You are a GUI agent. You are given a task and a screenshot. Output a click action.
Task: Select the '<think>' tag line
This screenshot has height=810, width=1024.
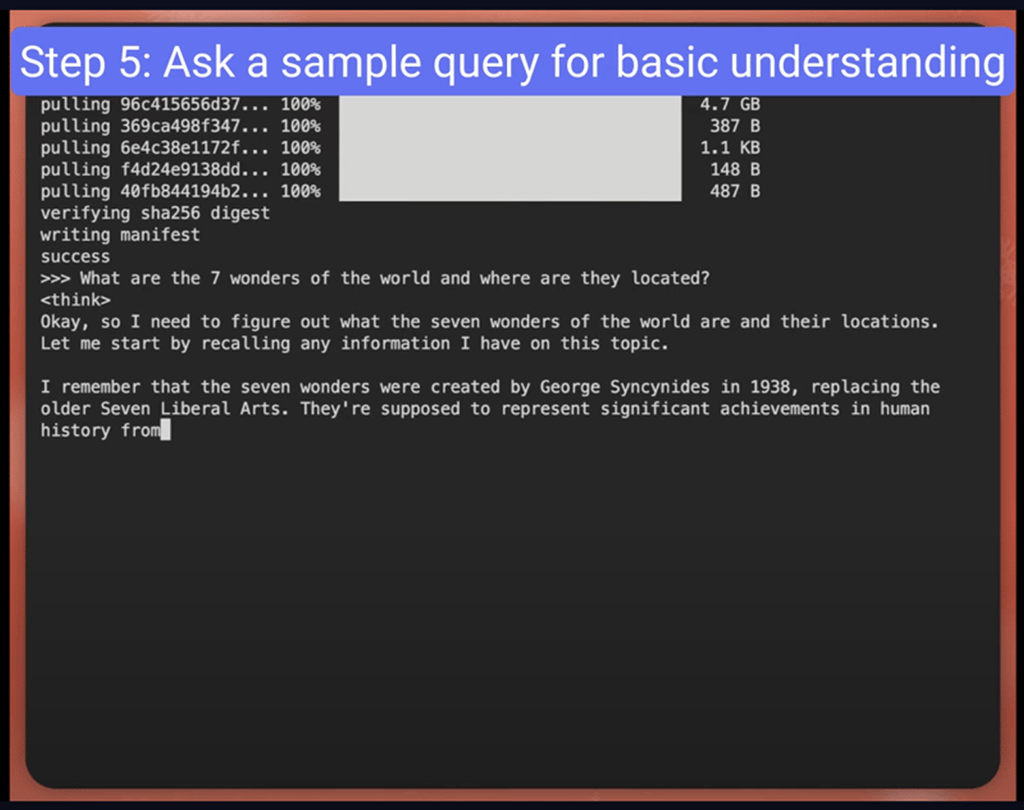(x=75, y=300)
